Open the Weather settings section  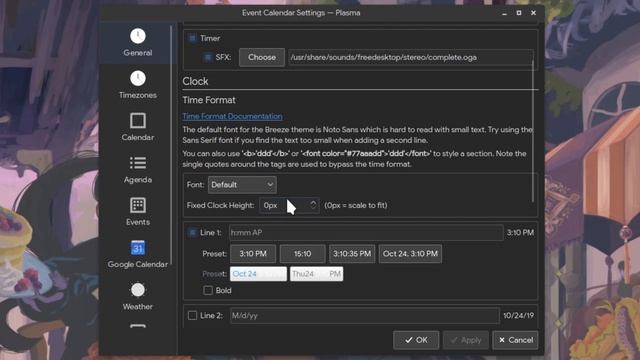click(138, 296)
